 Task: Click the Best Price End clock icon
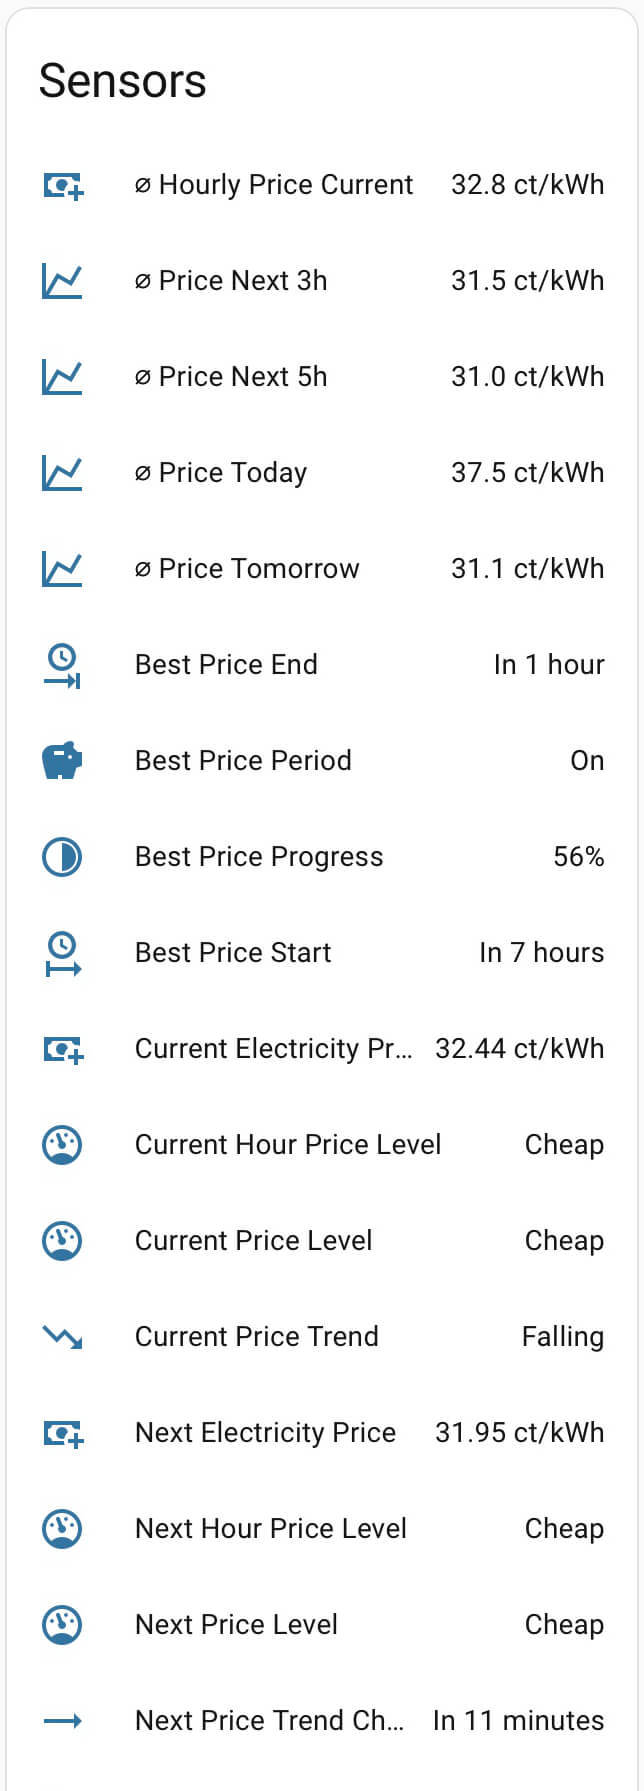[62, 665]
